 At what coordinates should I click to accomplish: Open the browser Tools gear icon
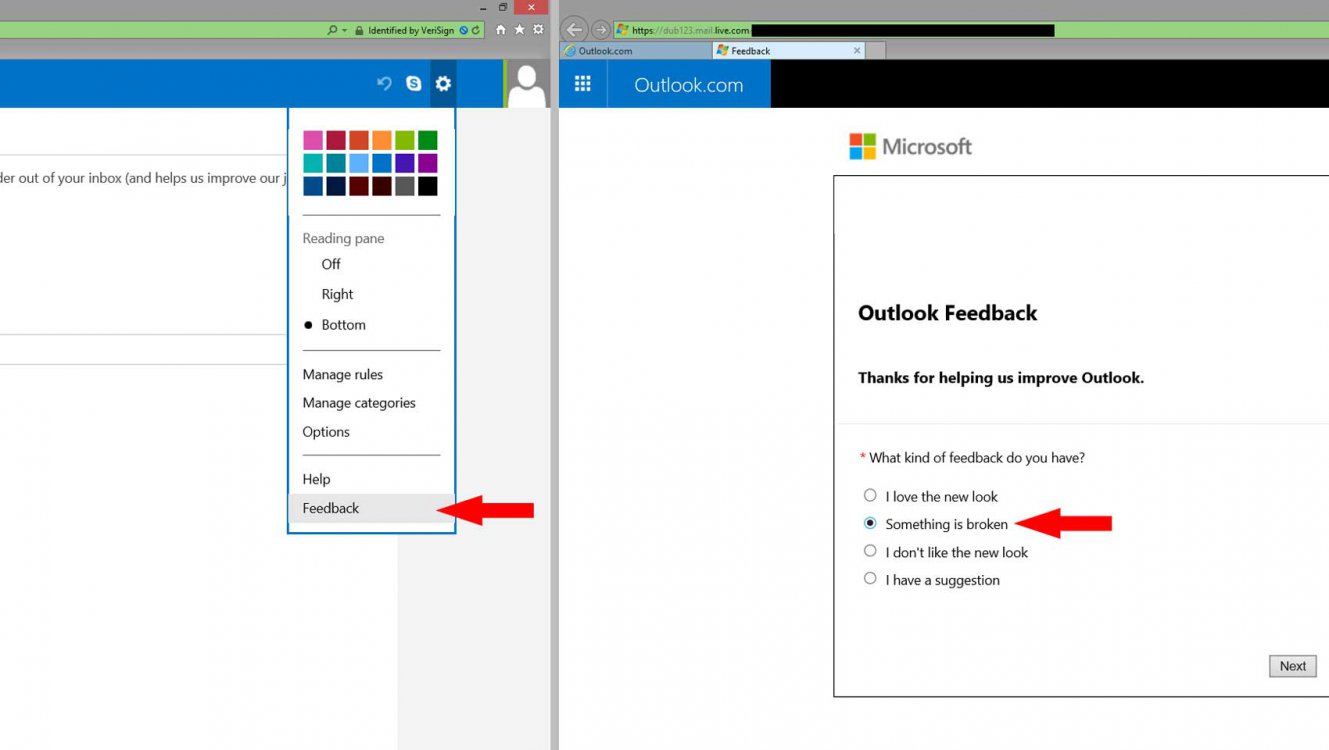(538, 30)
